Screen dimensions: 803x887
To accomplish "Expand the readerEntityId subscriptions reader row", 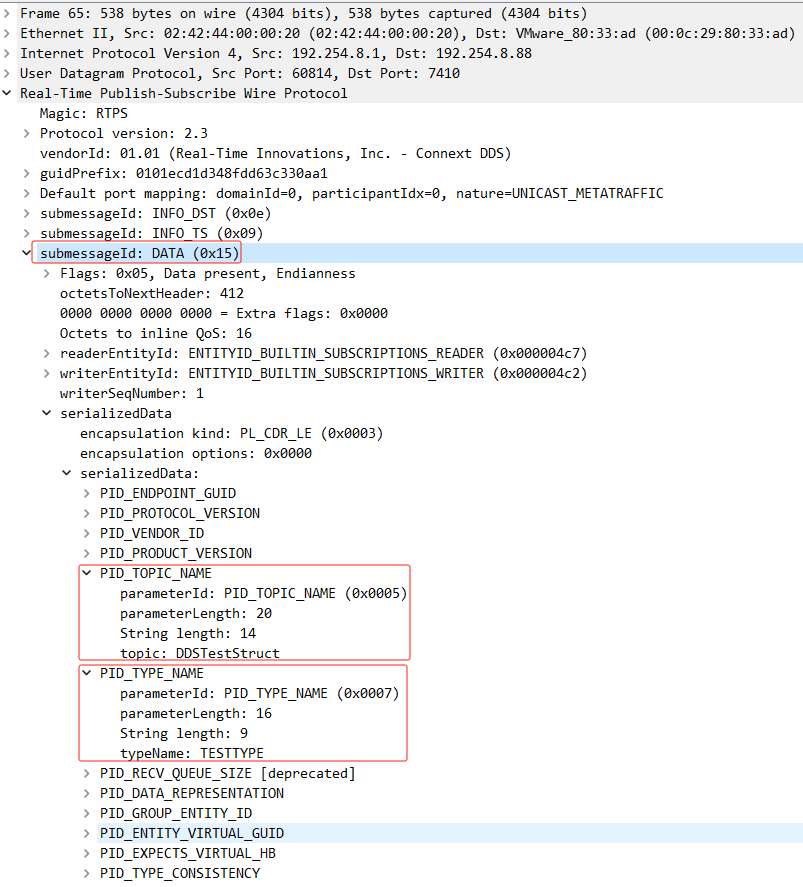I will (x=47, y=353).
